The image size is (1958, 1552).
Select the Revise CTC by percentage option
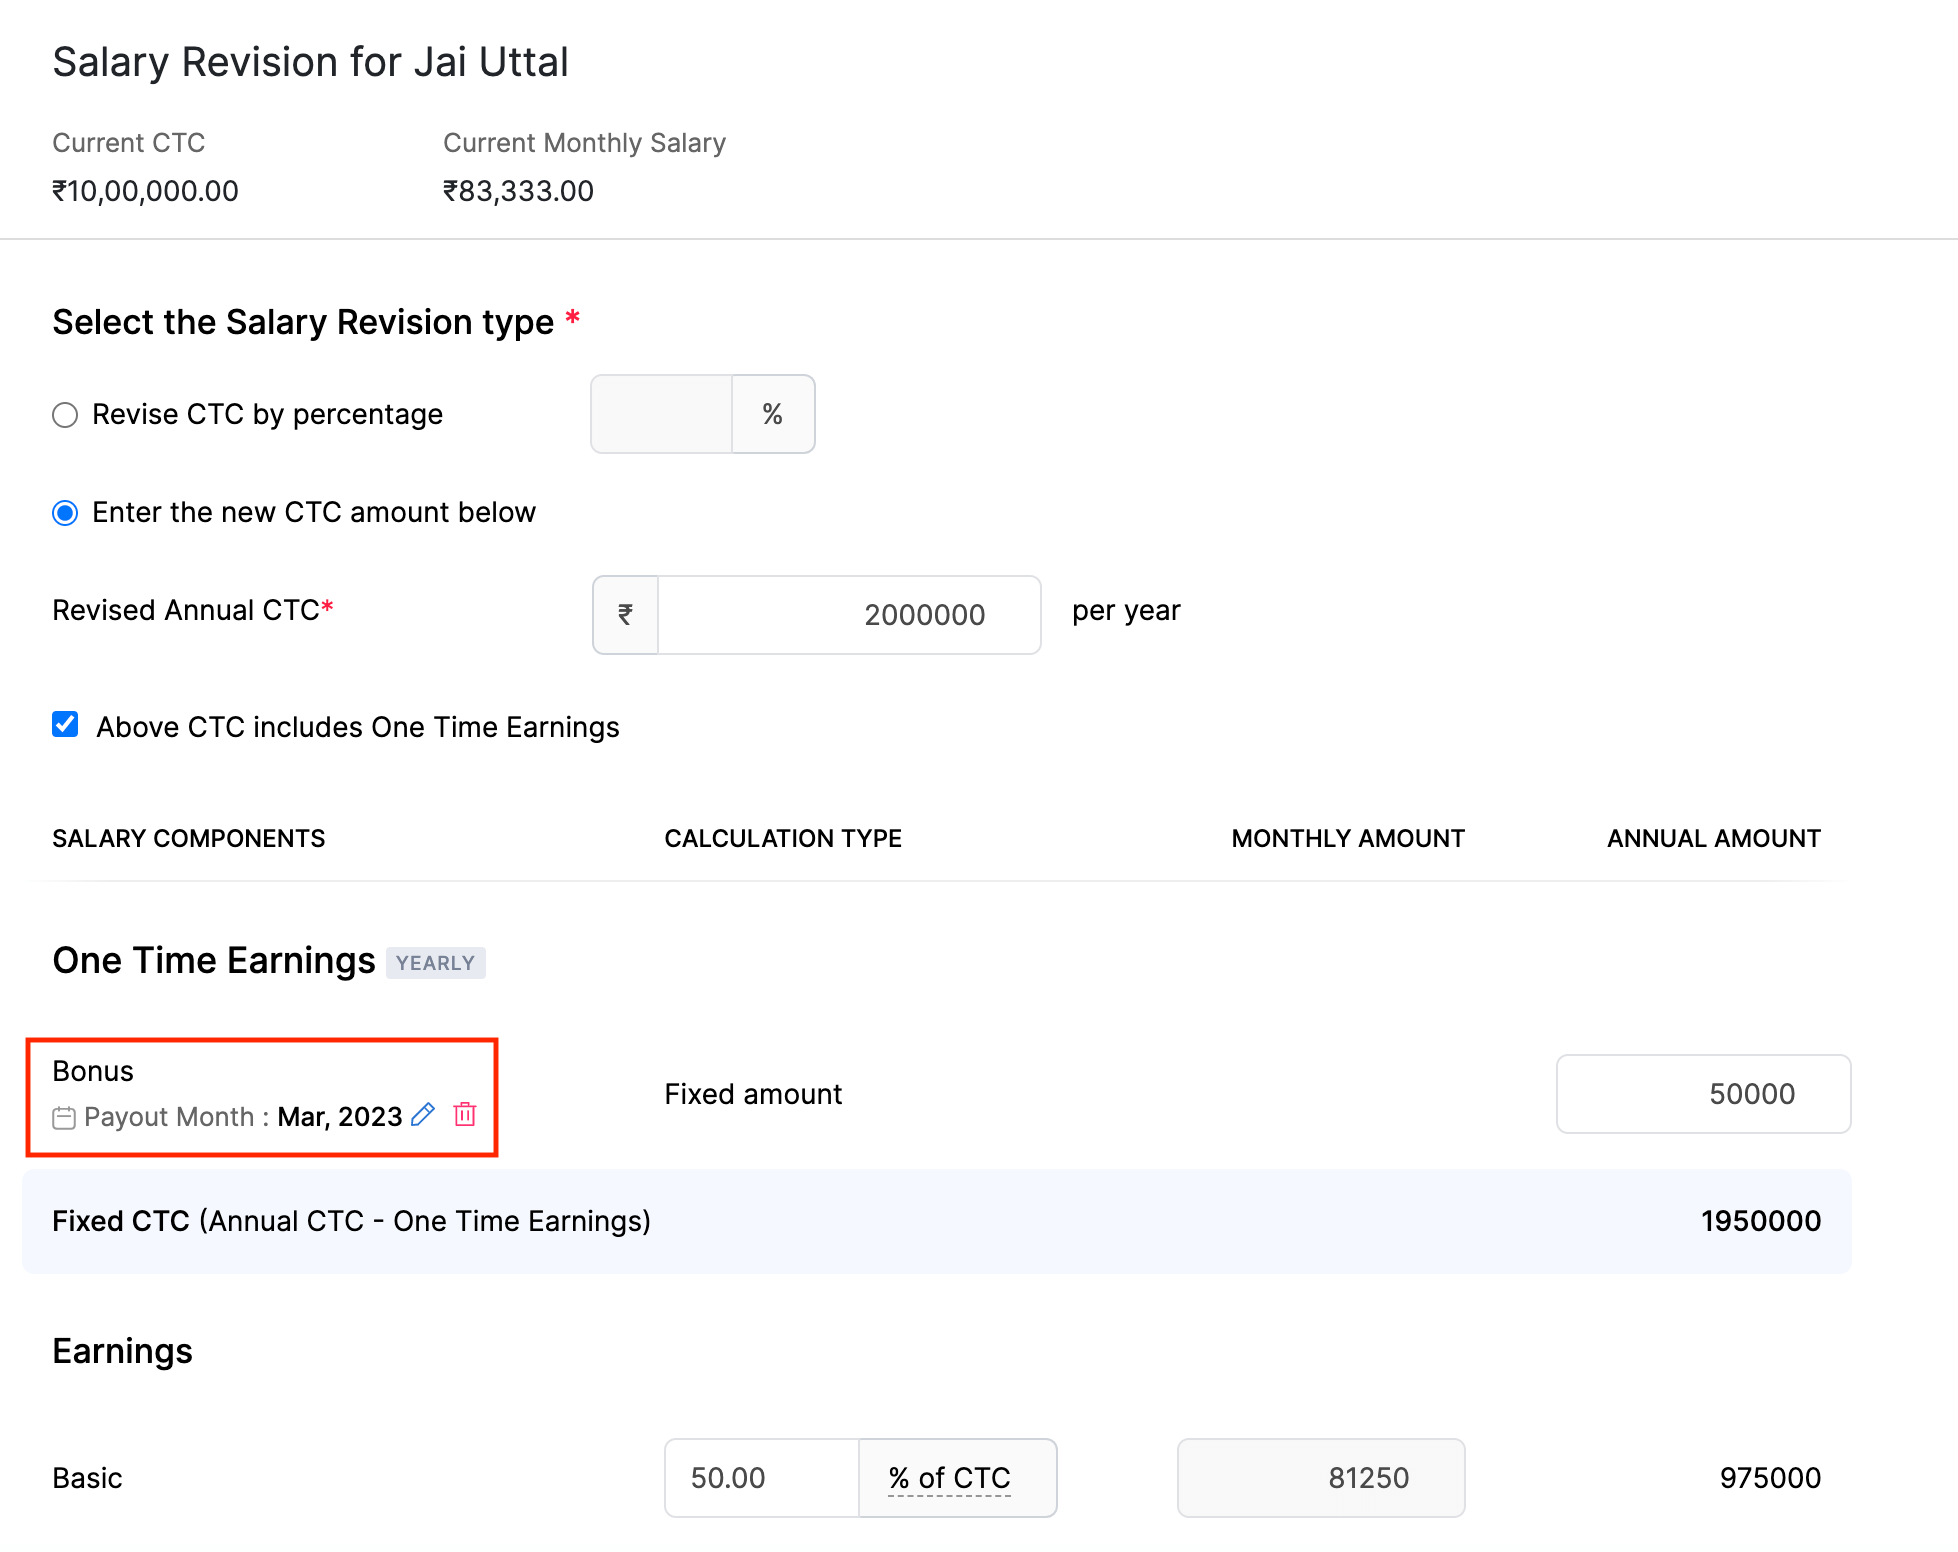[65, 414]
